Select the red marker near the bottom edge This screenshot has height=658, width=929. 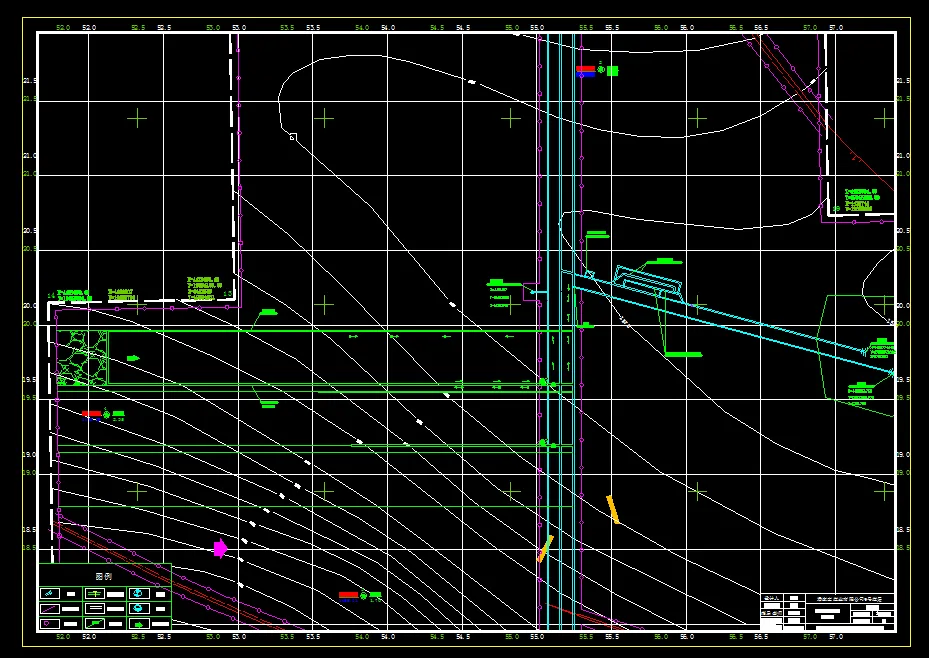tap(348, 596)
